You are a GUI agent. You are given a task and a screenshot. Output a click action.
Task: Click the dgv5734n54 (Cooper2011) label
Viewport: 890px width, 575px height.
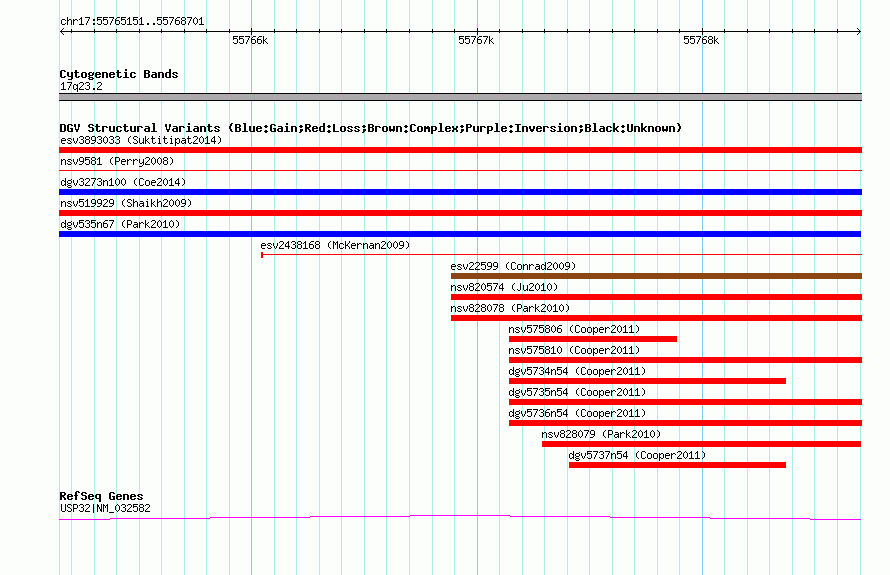577,371
